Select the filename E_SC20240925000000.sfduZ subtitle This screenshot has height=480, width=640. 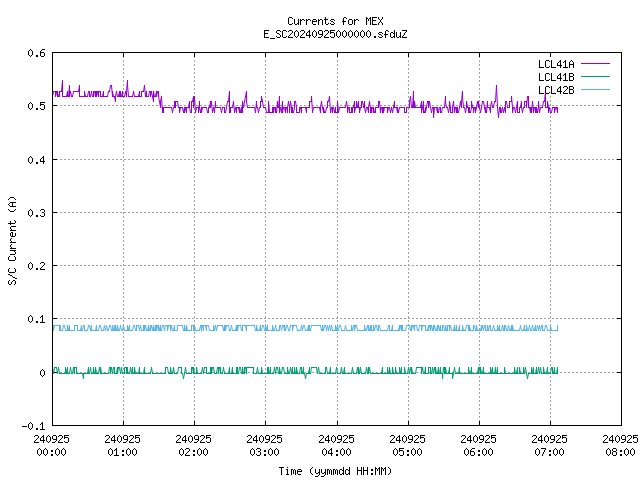[x=335, y=34]
